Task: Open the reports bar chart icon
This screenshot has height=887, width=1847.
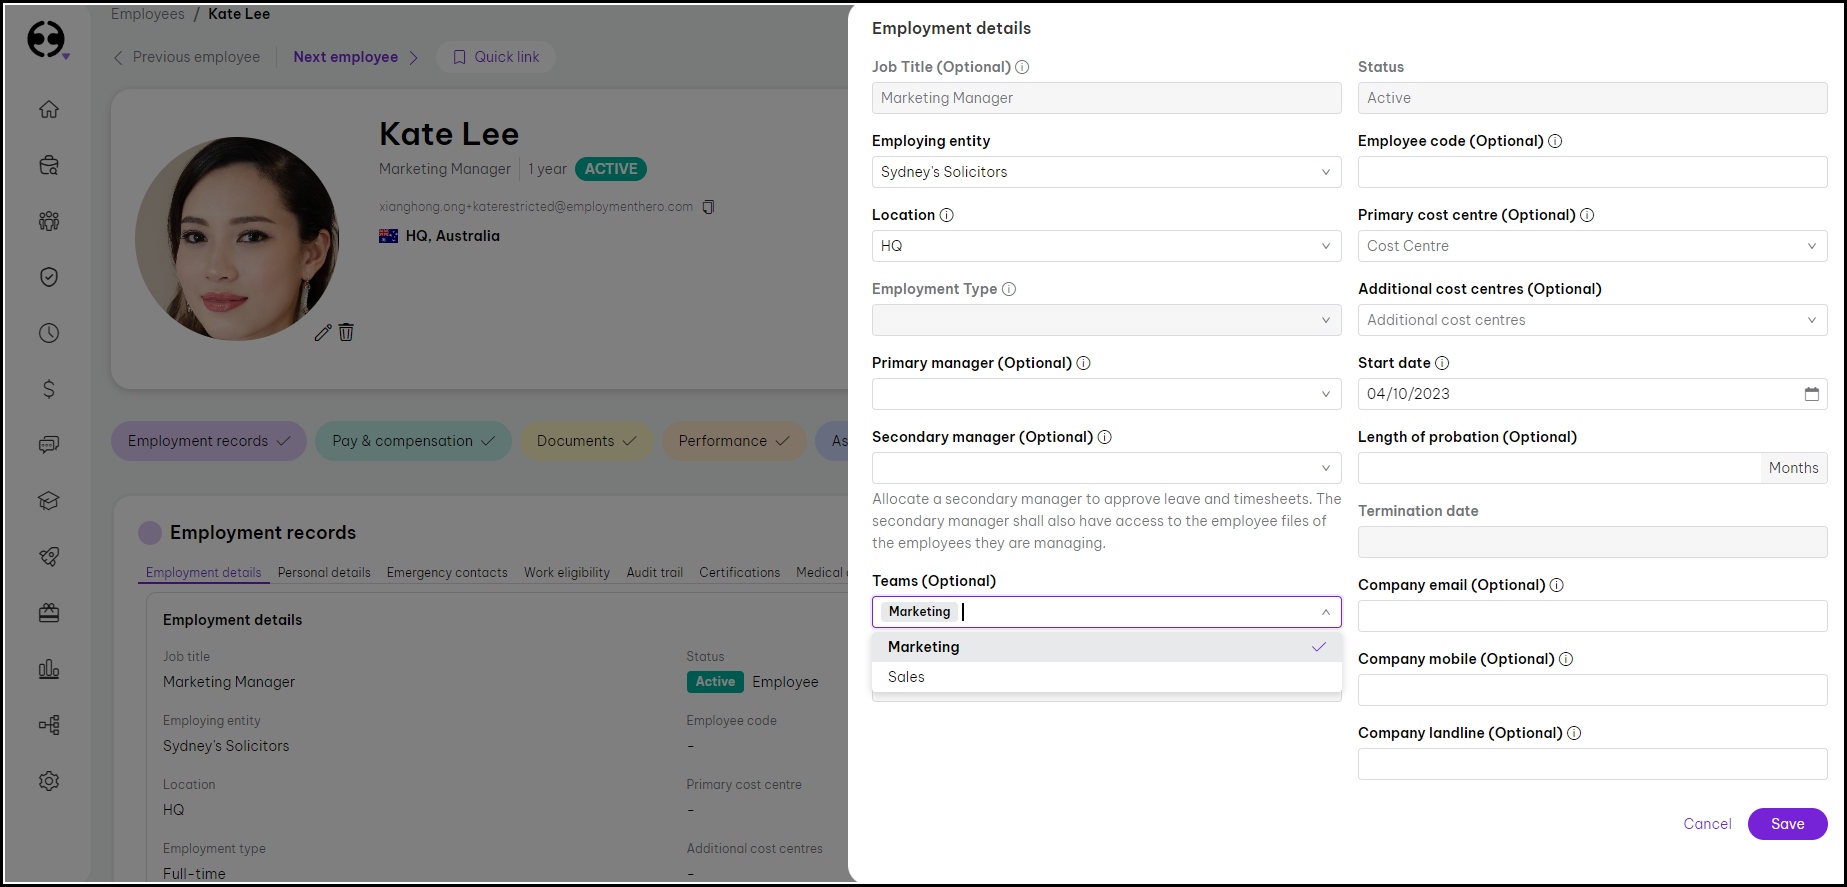Action: (49, 669)
